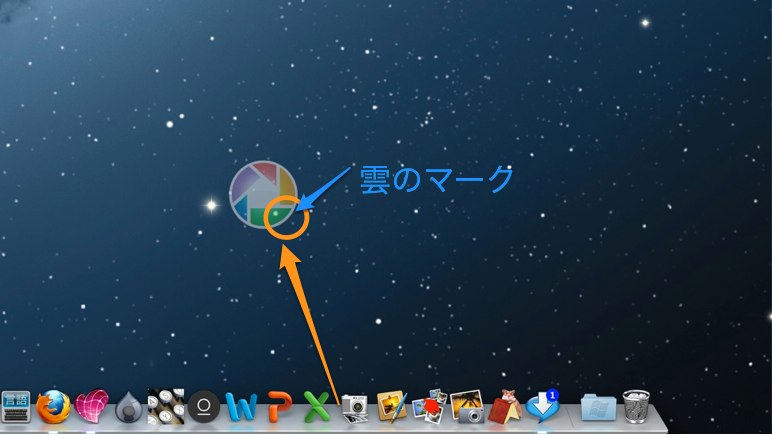
Task: Launch the dark round circle-logo app
Action: pos(204,407)
